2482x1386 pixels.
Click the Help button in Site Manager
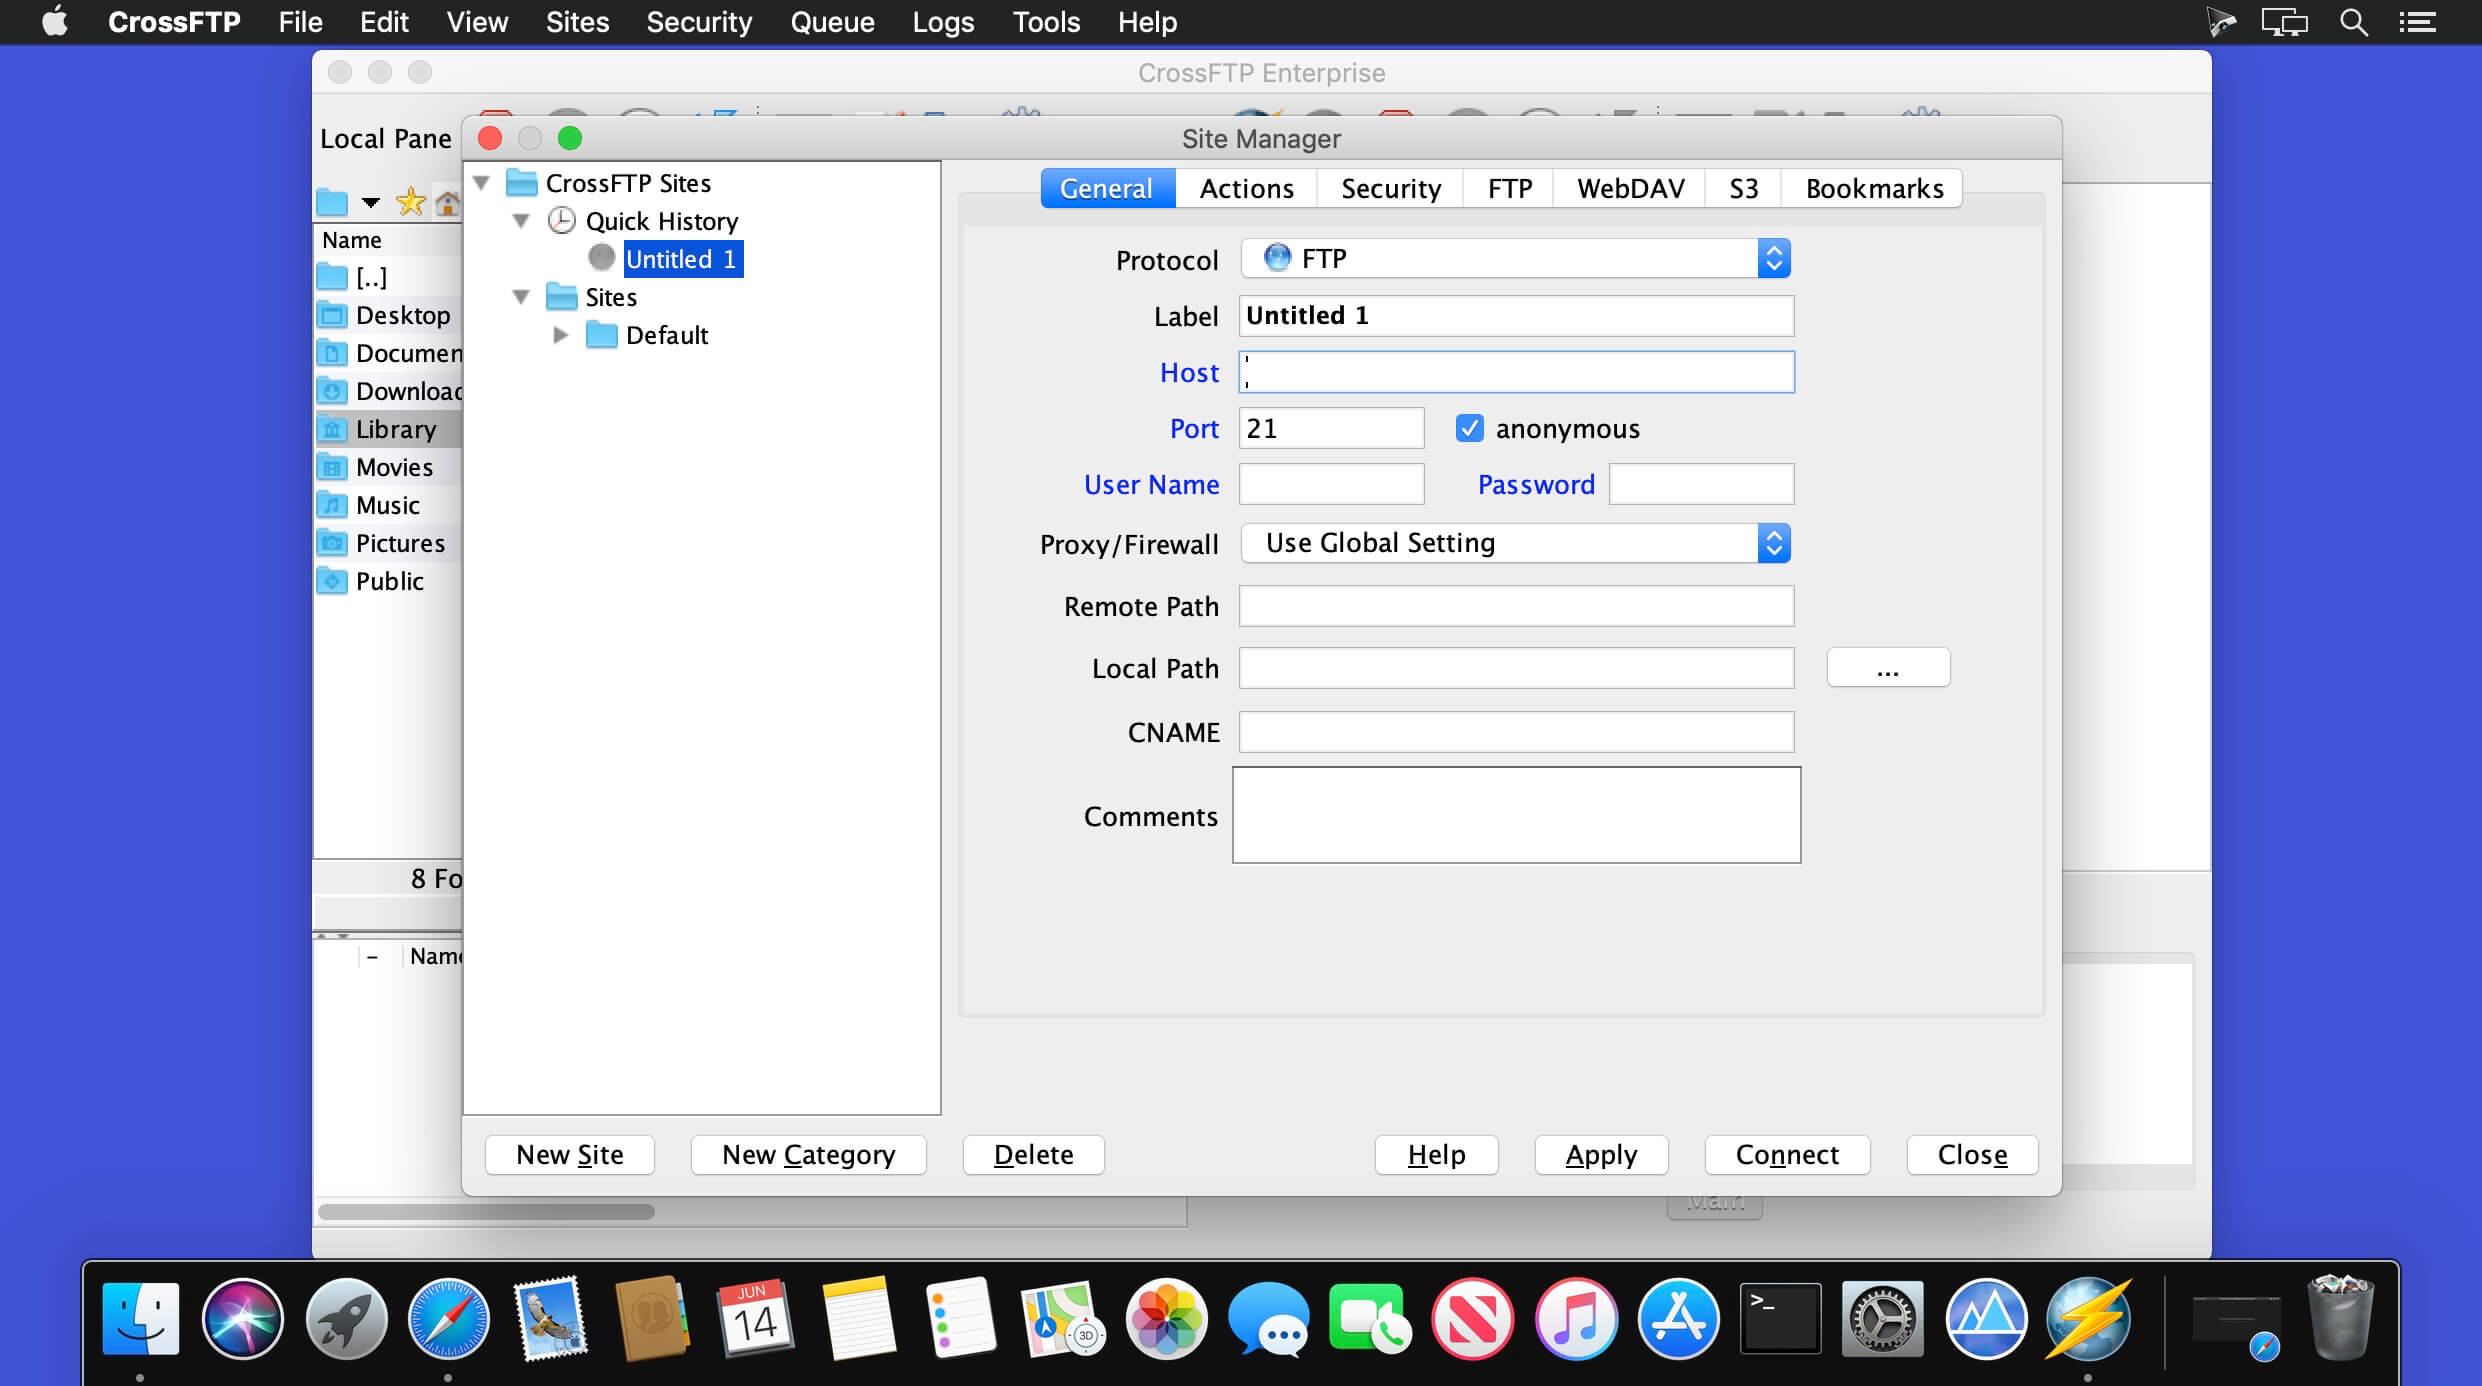coord(1437,1155)
